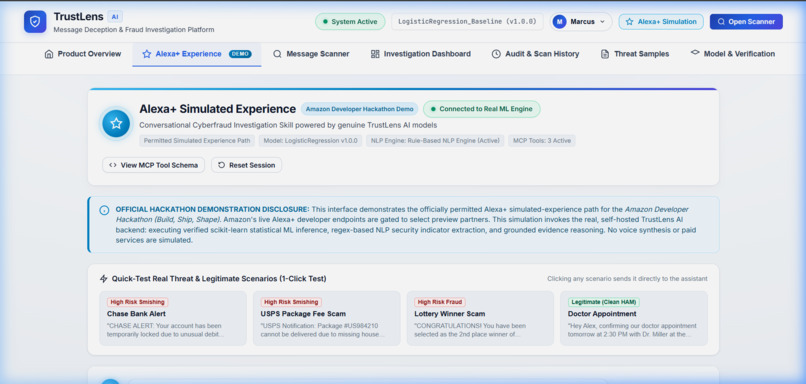The image size is (806, 384).
Task: Click the lightning bolt icon beside Quick-Test heading
Action: 104,279
